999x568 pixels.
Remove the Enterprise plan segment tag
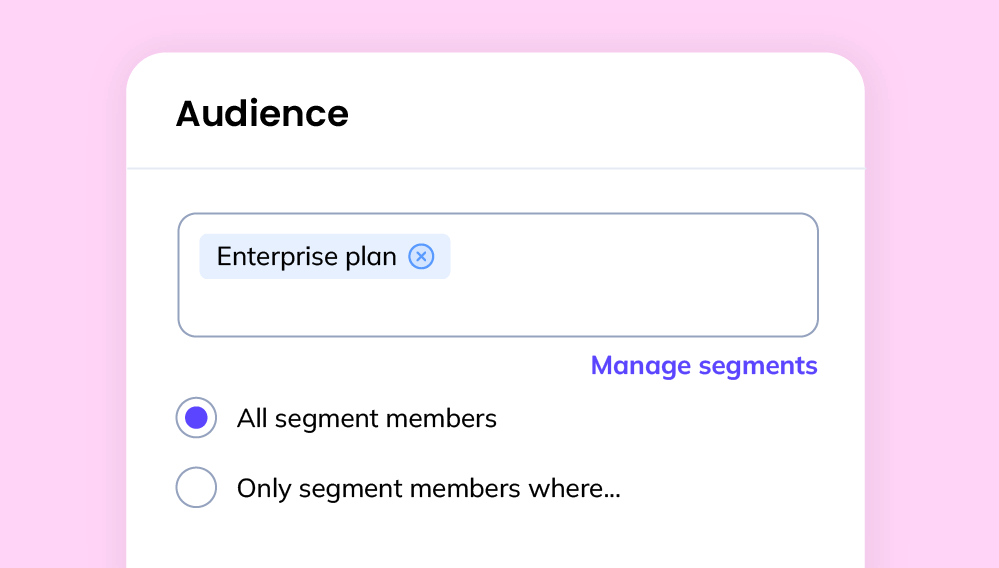click(x=422, y=257)
